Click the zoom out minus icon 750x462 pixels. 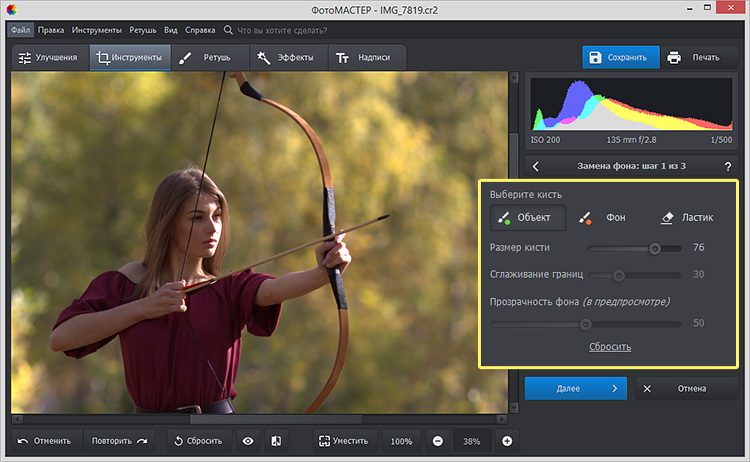pos(437,441)
